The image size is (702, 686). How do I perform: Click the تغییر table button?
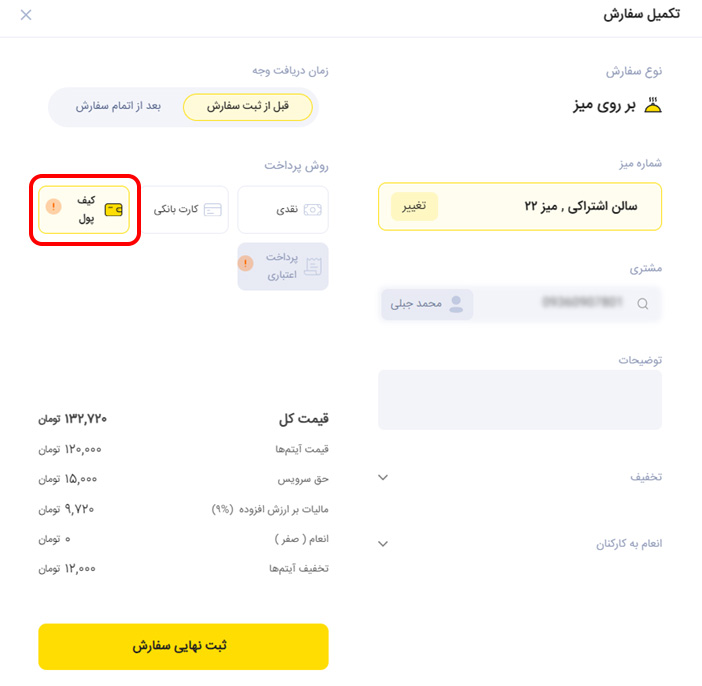coord(414,206)
